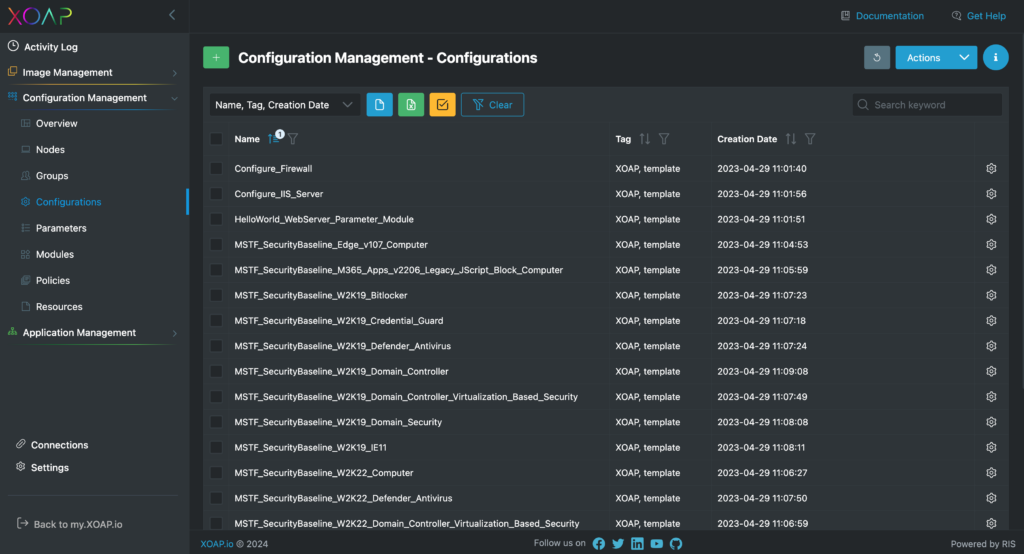Viewport: 1024px width, 554px height.
Task: Click the Actions button
Action: [923, 57]
